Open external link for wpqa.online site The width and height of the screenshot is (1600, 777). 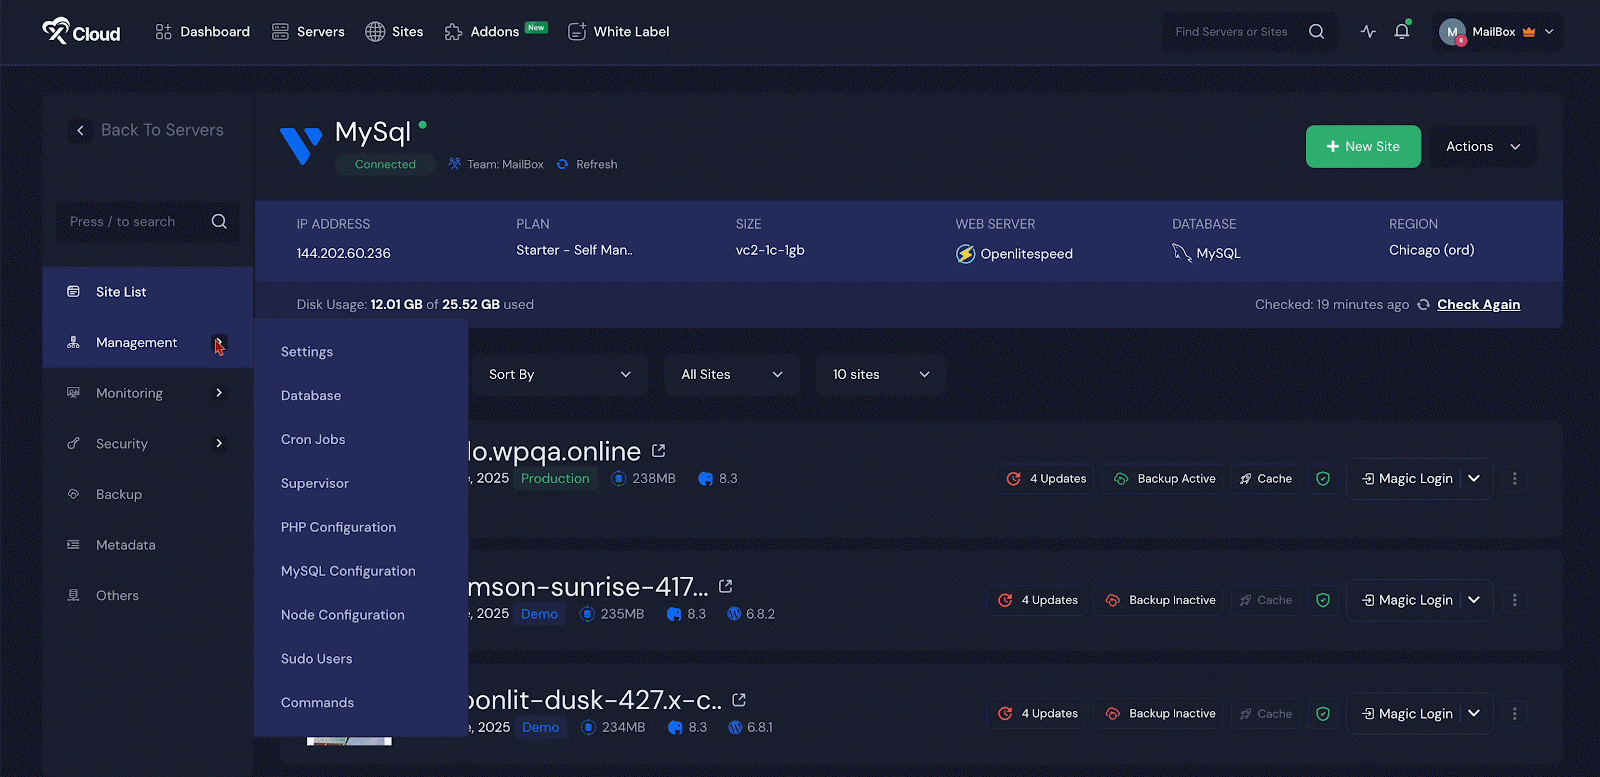[x=658, y=451]
